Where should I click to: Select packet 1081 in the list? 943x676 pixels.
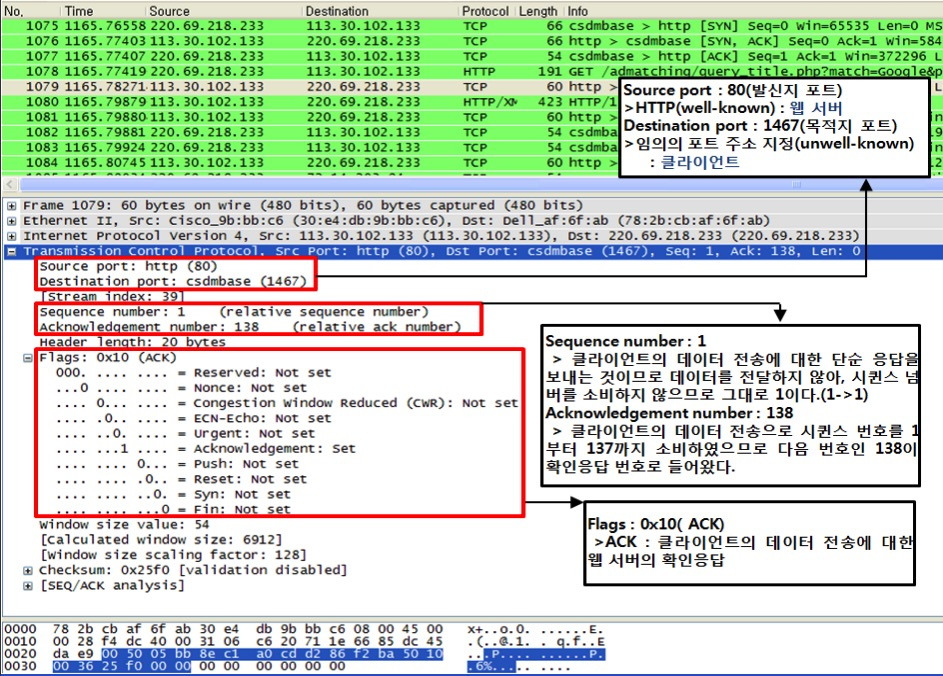[311, 117]
